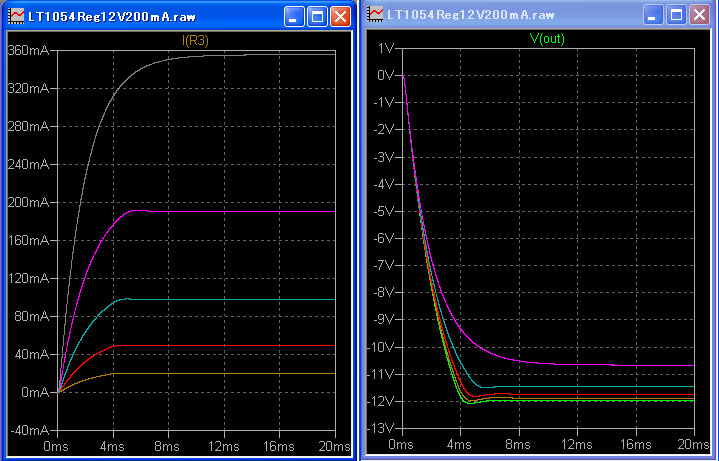Click the -3V axis label in right plot
The image size is (719, 461).
[x=383, y=157]
